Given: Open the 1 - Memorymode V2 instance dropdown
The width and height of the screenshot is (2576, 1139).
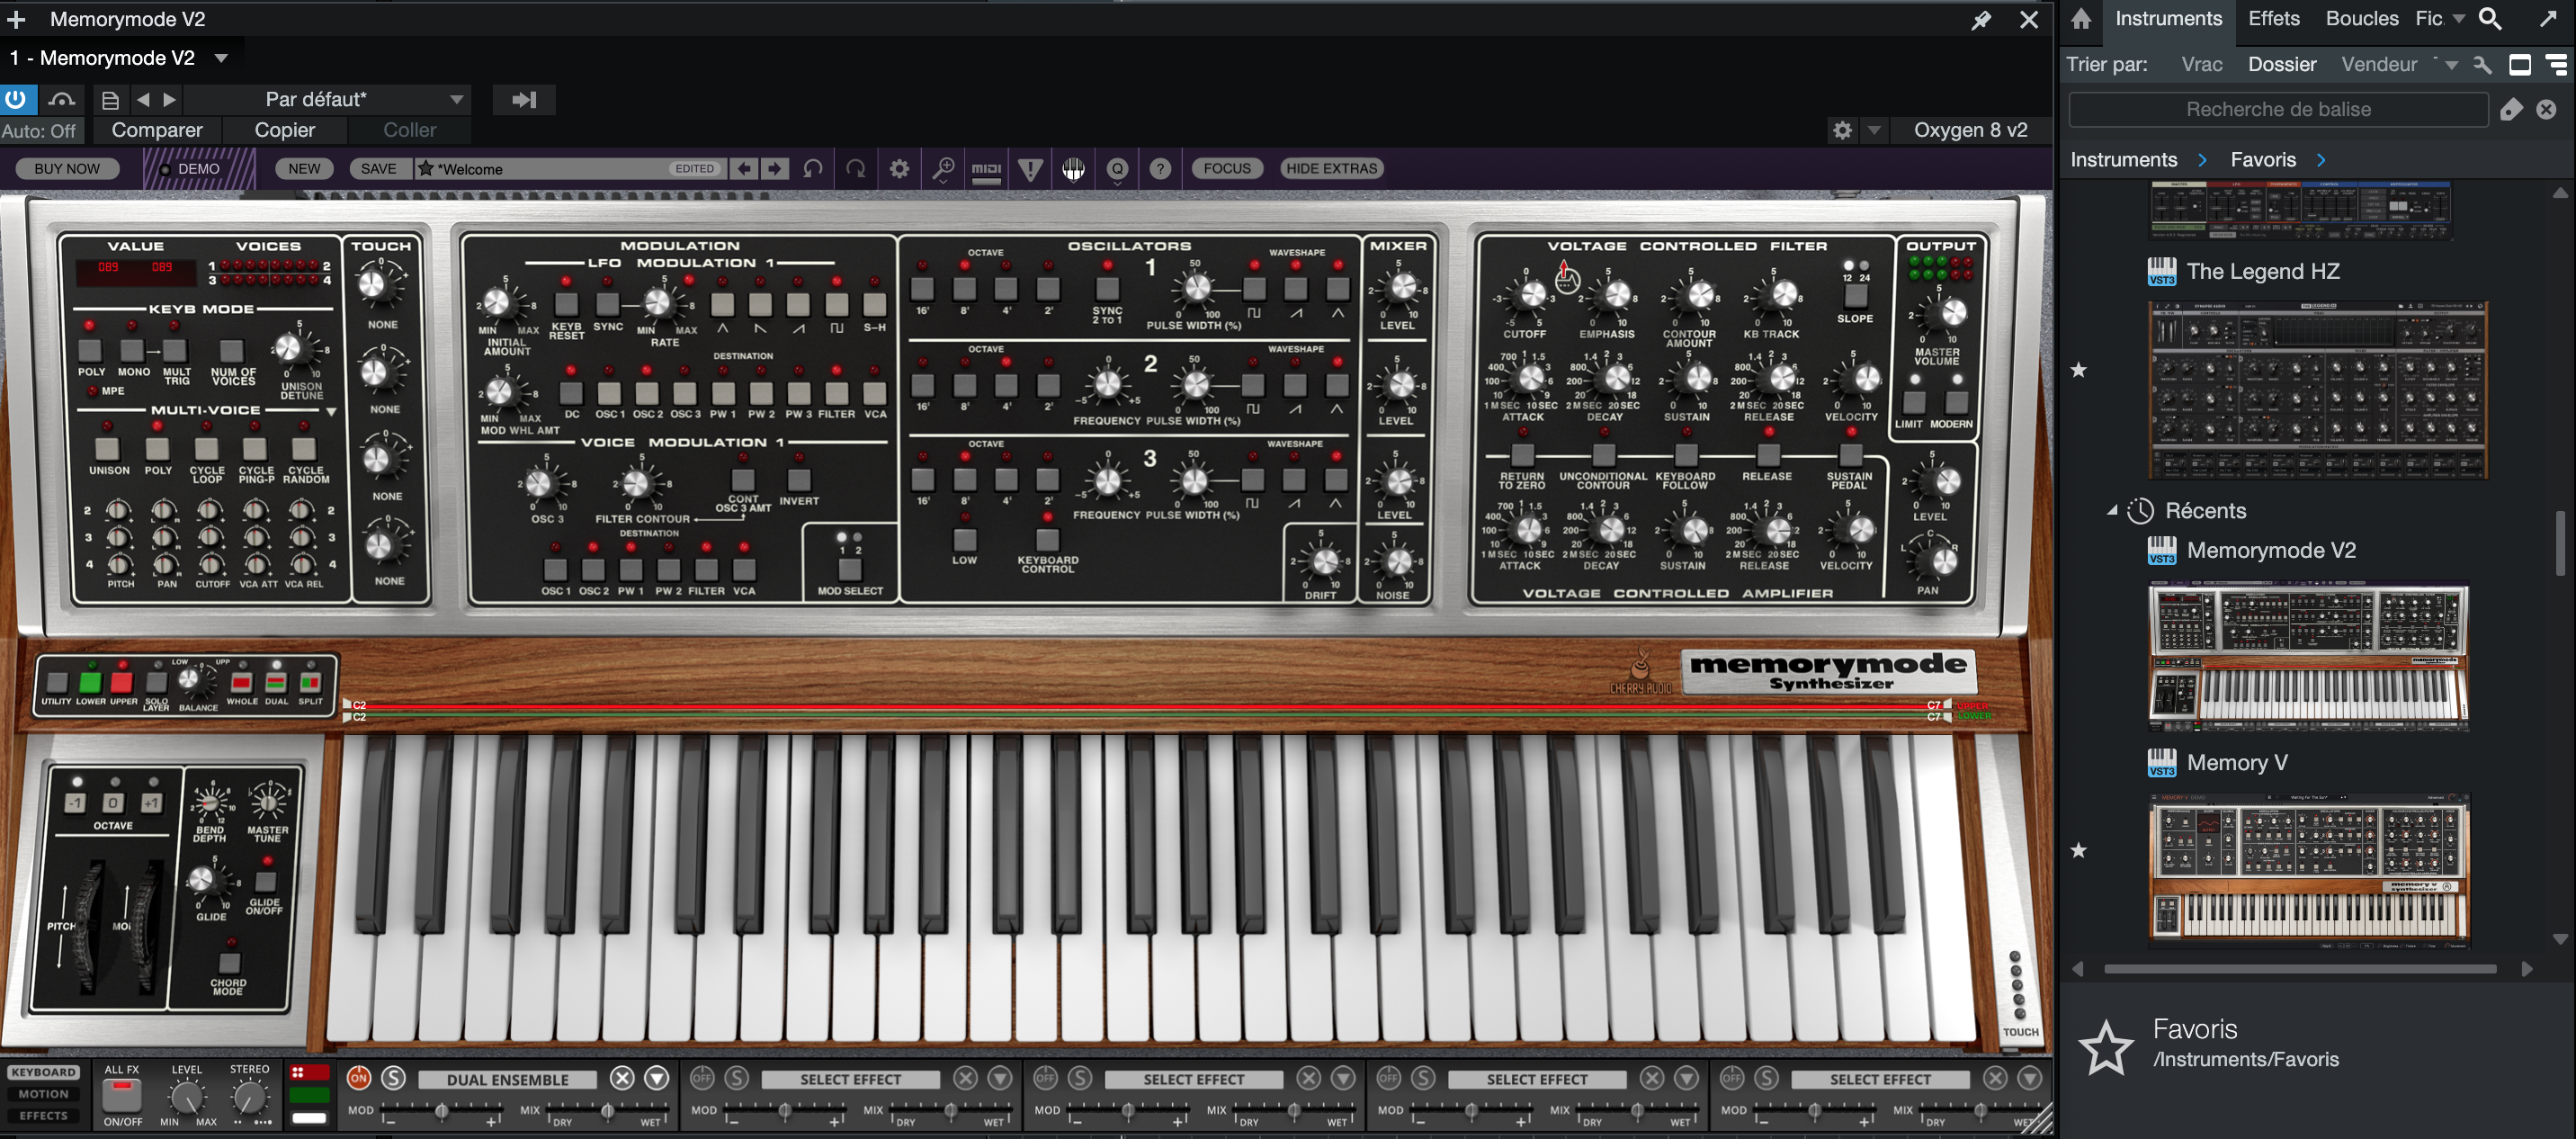Looking at the screenshot, I should pos(221,58).
